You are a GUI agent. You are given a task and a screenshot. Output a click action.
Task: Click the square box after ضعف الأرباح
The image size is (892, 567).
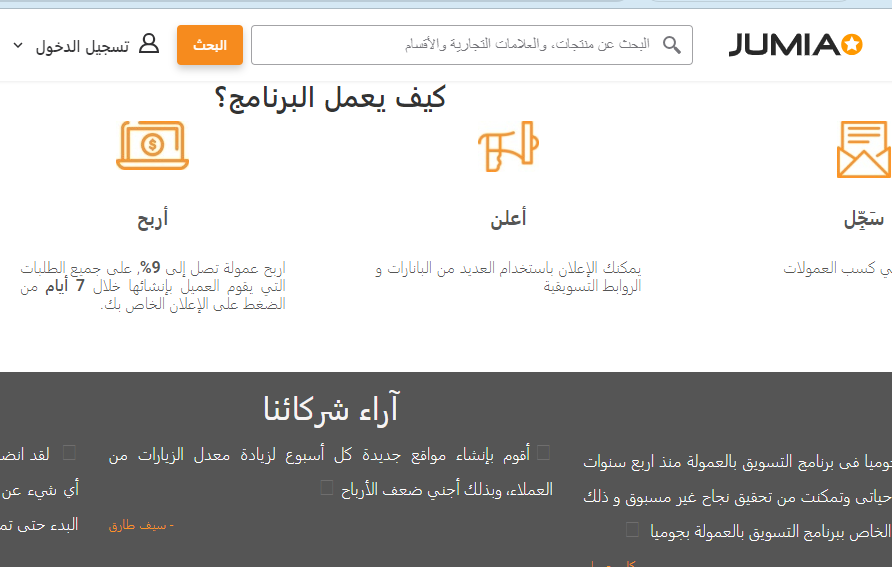326,487
